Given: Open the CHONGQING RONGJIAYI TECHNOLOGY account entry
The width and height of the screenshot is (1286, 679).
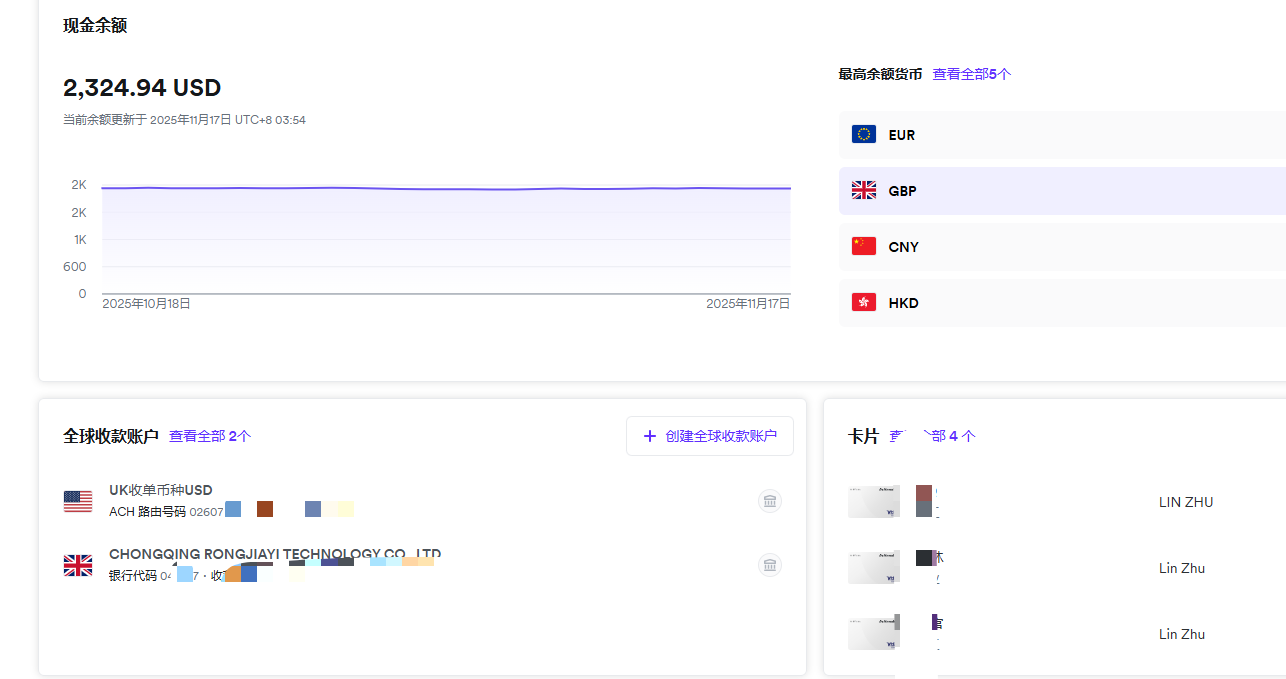Looking at the screenshot, I should [275, 553].
